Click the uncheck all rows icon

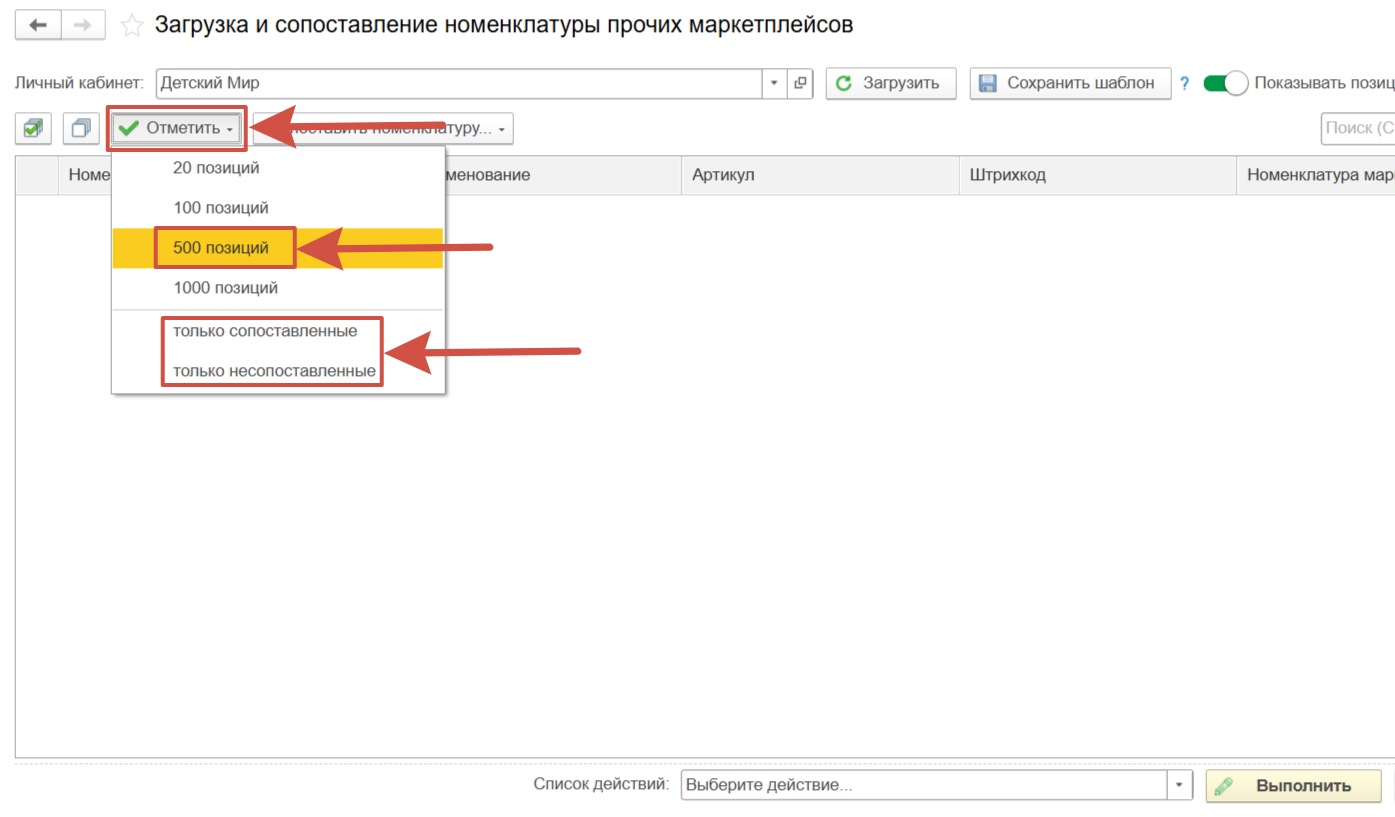[81, 128]
